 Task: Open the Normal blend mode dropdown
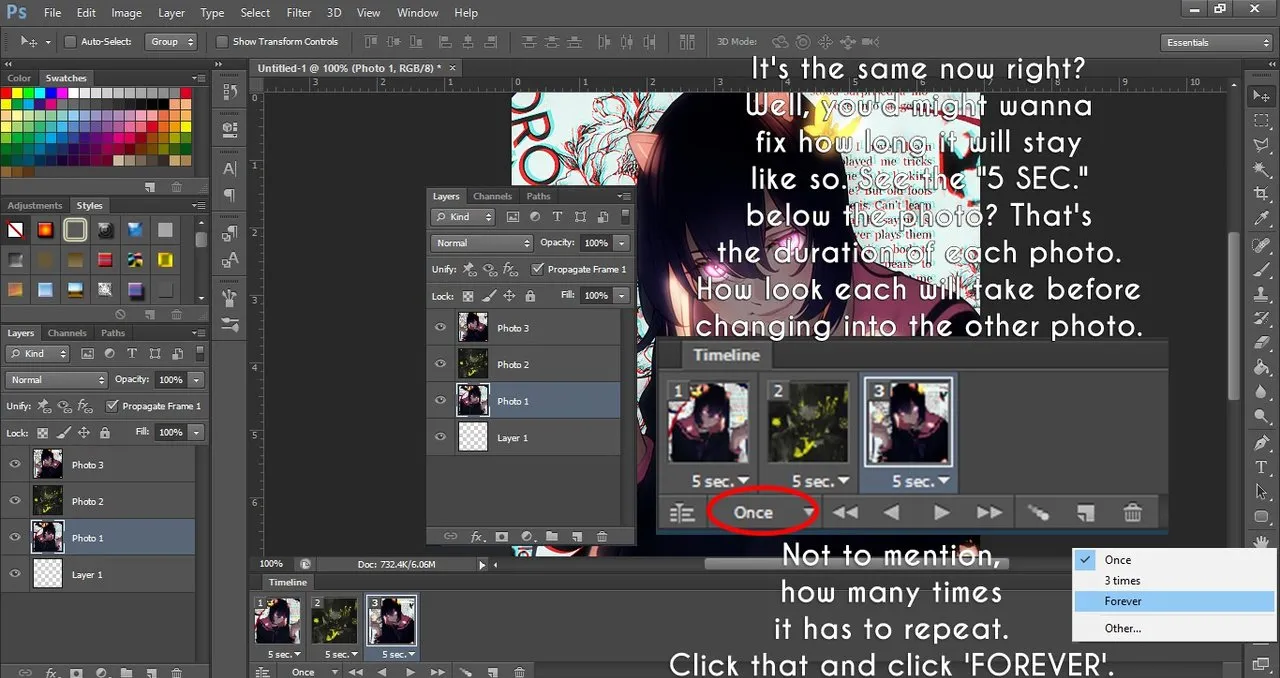(56, 380)
